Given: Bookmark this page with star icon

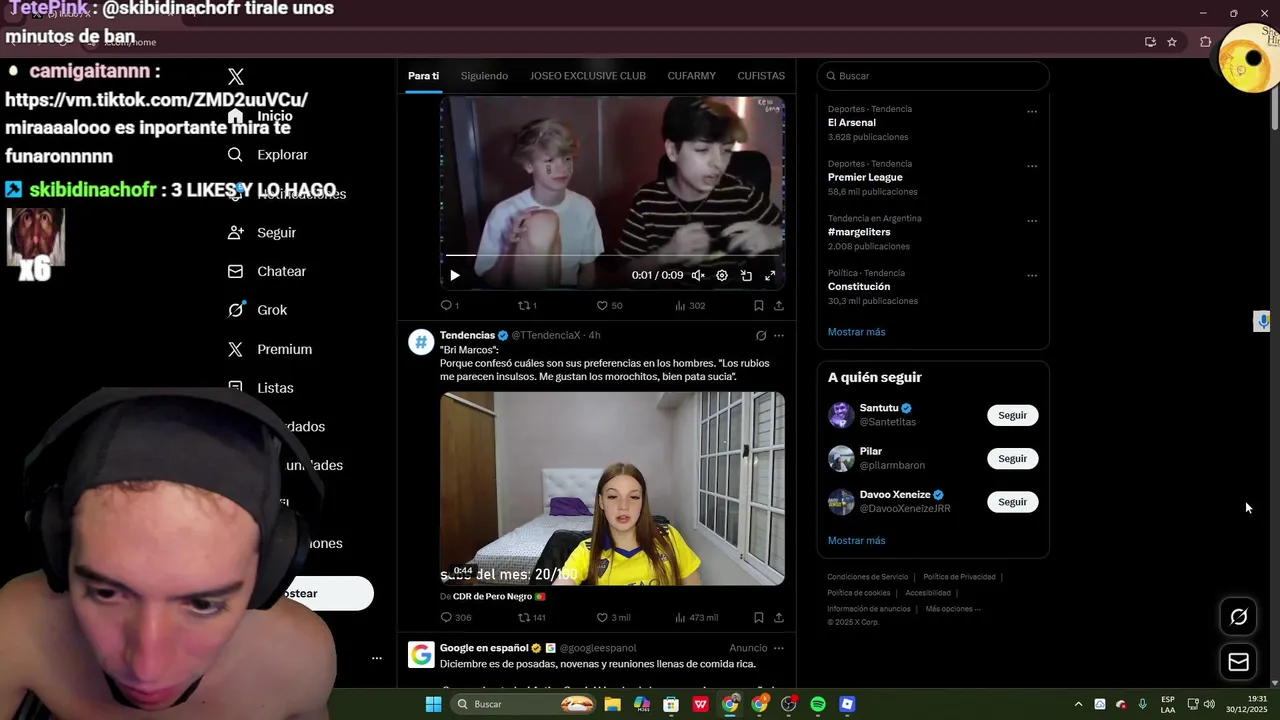Looking at the screenshot, I should pyautogui.click(x=1172, y=42).
